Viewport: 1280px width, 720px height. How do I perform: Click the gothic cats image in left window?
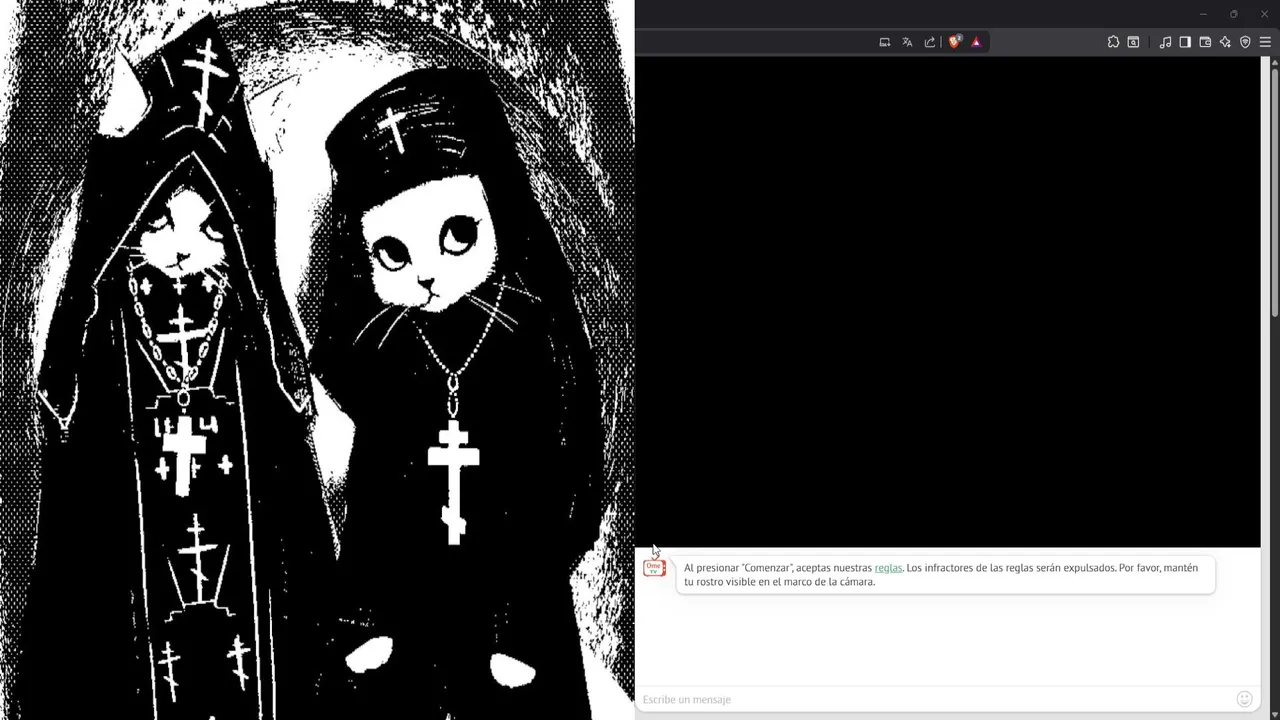coord(317,360)
